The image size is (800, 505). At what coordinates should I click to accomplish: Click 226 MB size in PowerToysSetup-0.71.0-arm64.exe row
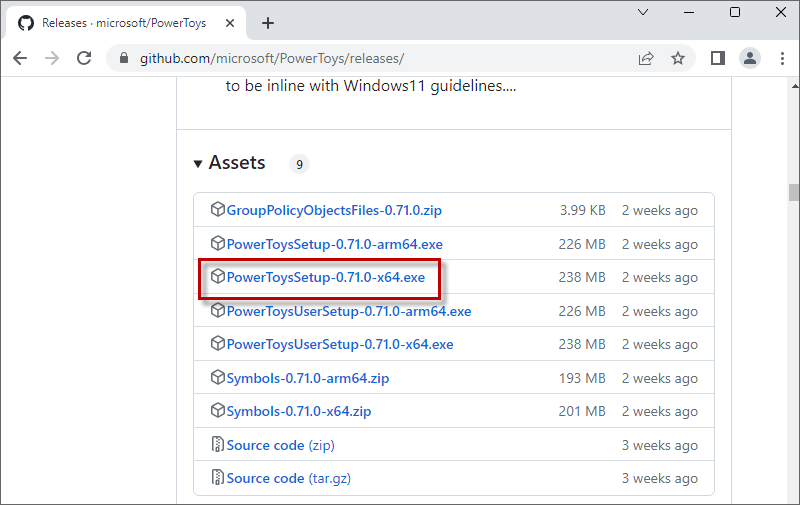582,244
